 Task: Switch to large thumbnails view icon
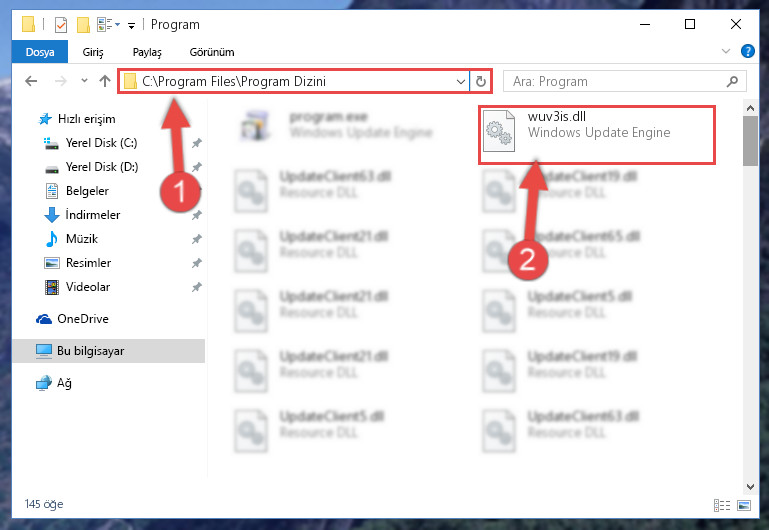click(744, 505)
